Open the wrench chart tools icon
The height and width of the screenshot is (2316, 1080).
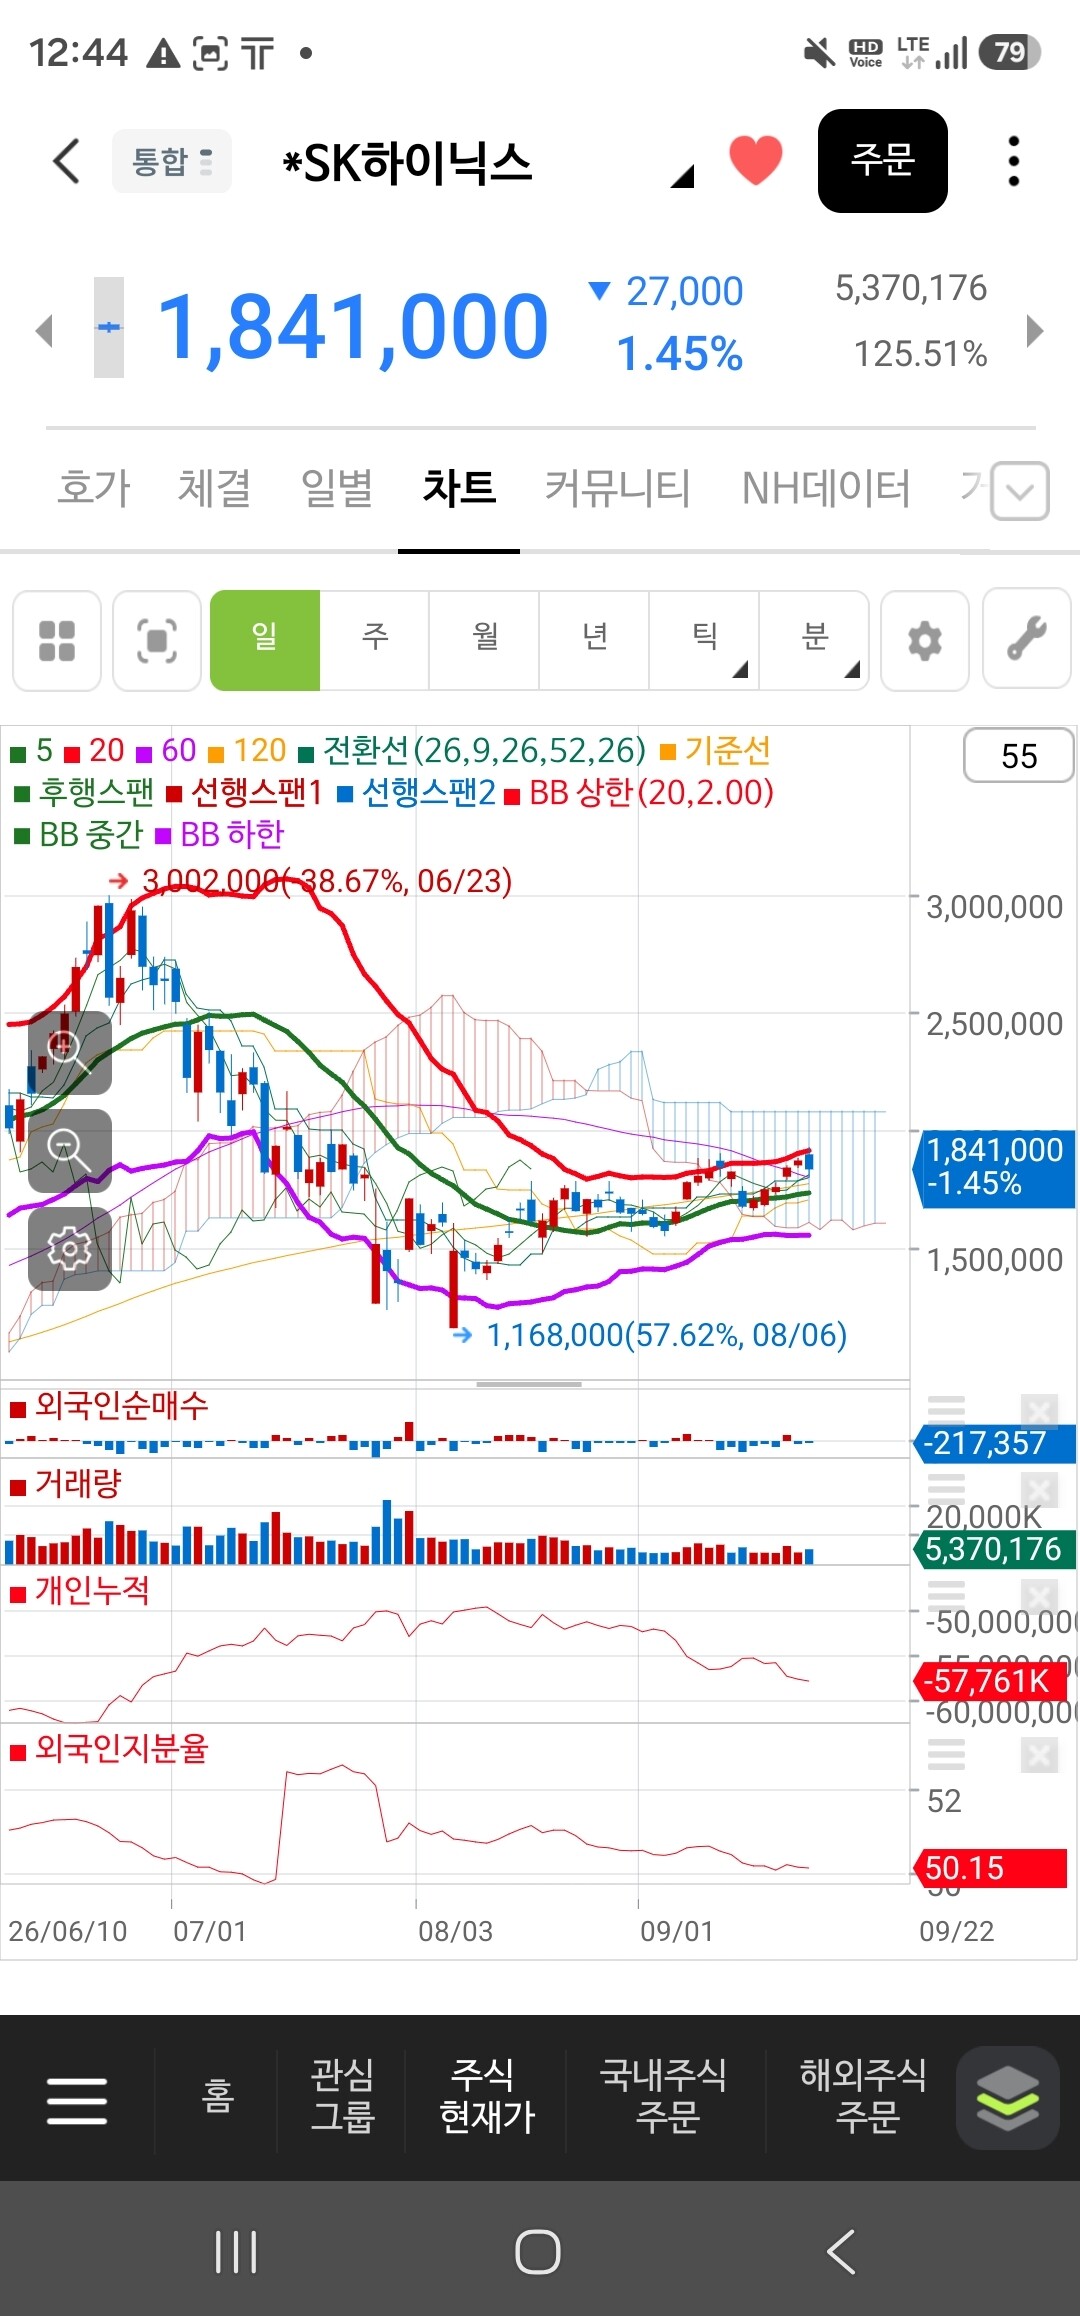1027,640
